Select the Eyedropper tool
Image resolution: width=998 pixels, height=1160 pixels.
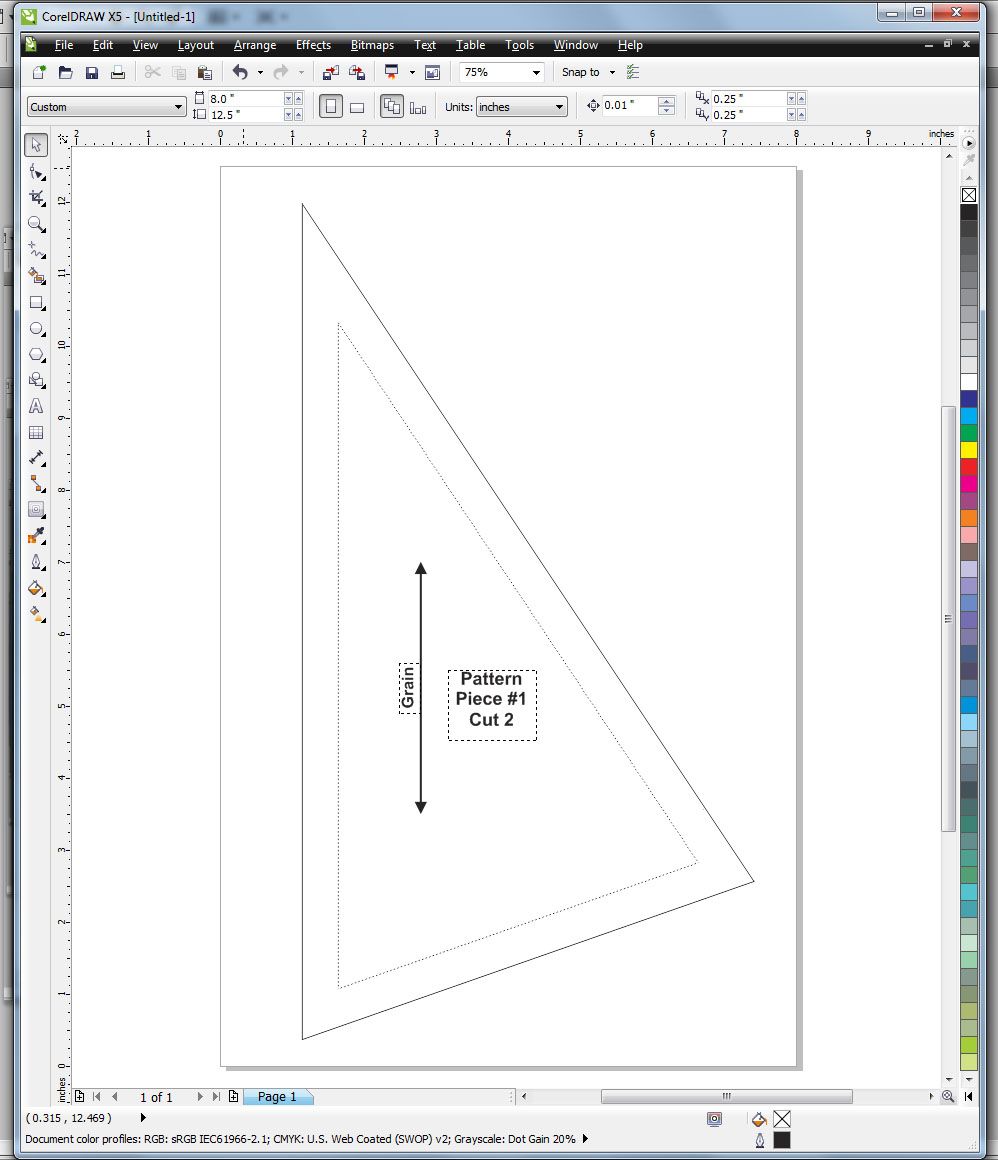coord(36,536)
